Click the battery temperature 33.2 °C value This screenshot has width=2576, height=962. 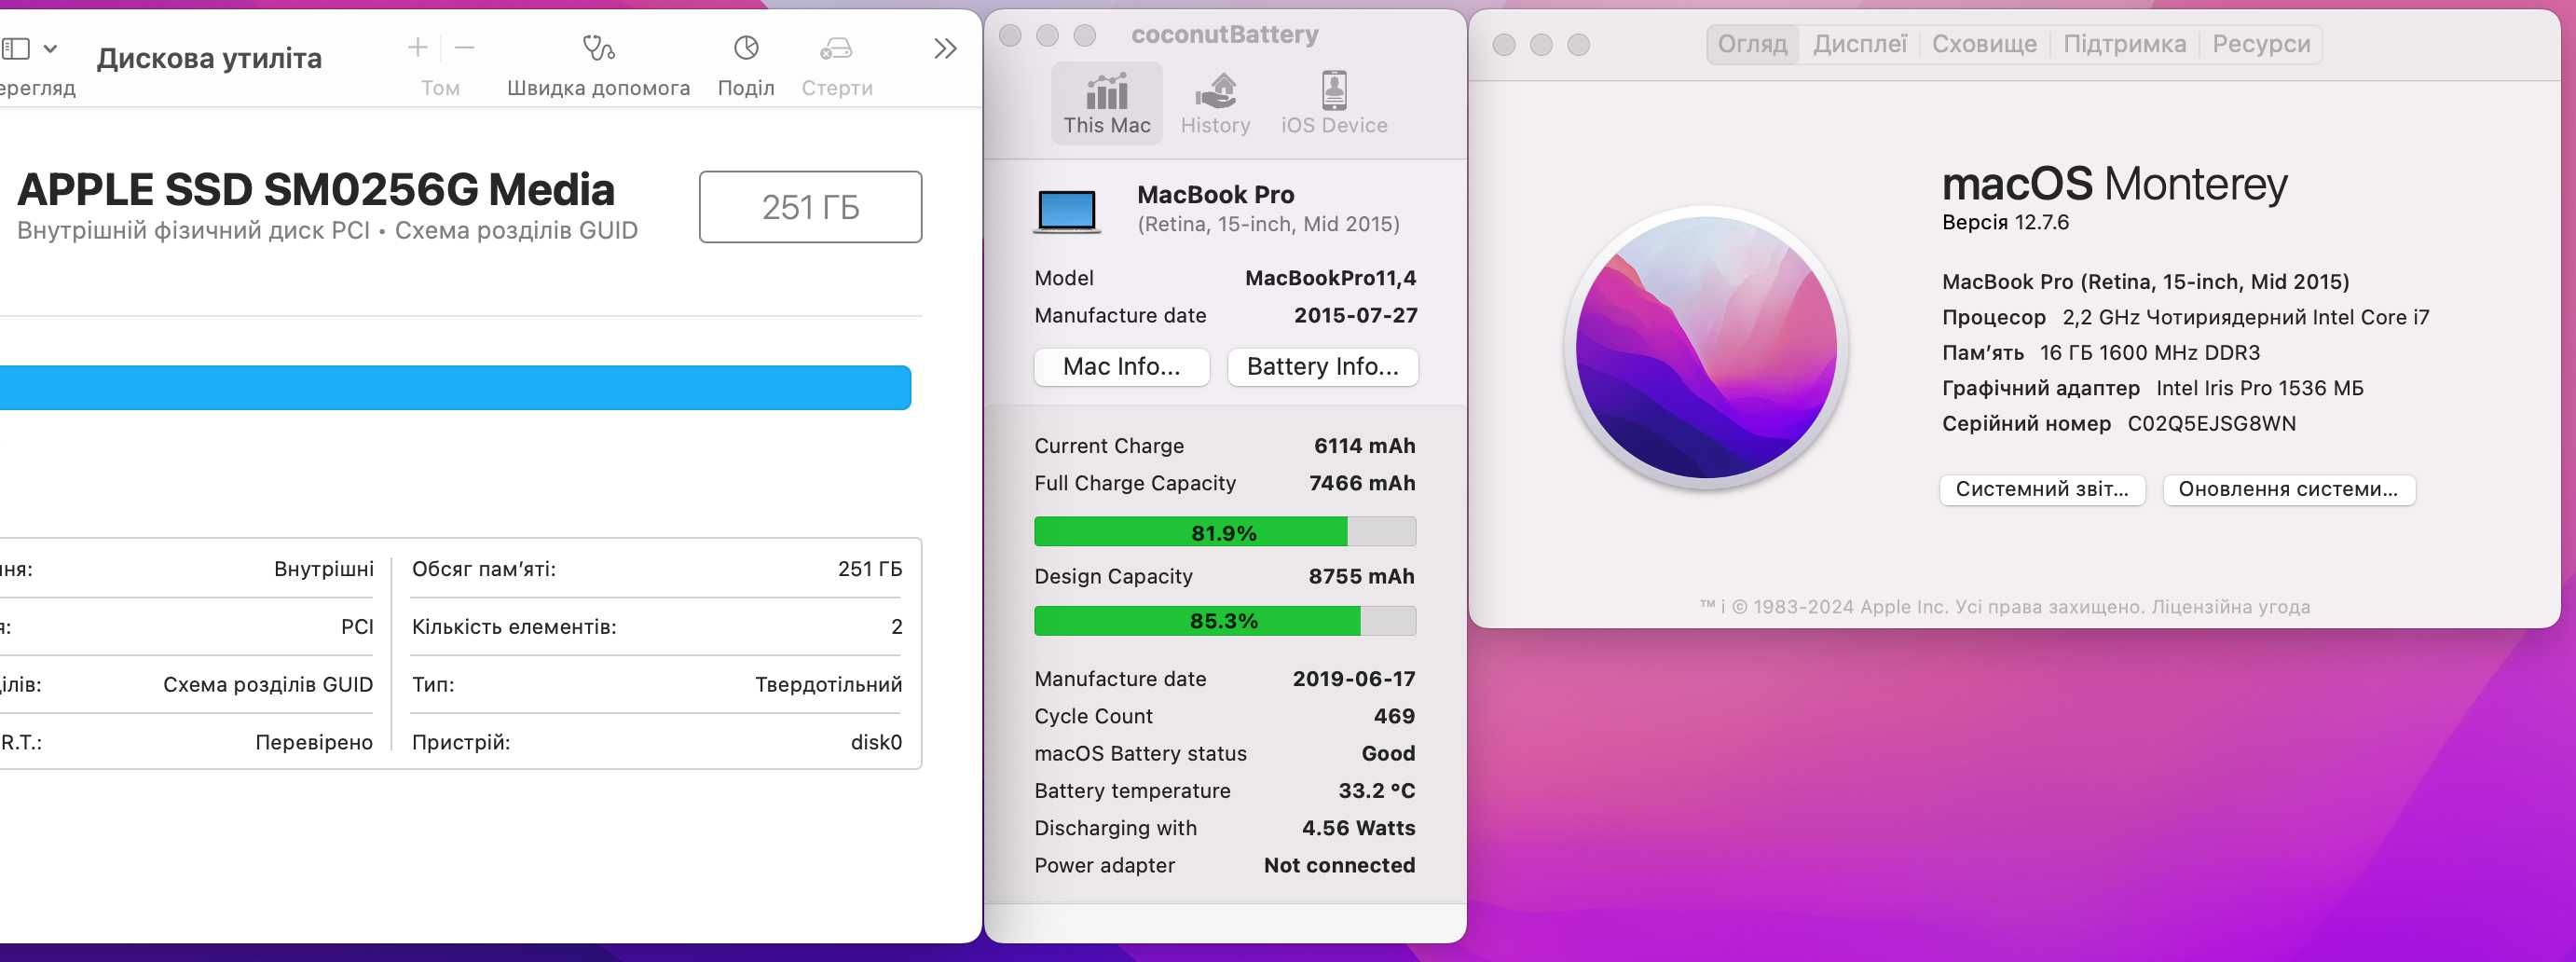1377,791
